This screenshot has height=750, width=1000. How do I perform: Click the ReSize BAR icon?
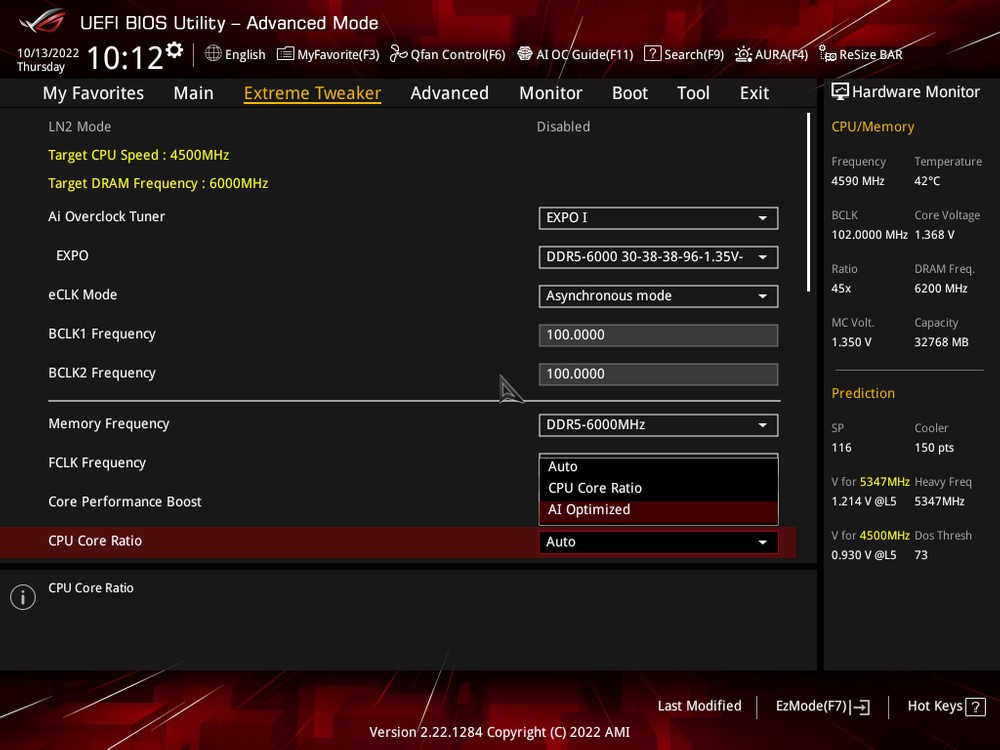(827, 54)
